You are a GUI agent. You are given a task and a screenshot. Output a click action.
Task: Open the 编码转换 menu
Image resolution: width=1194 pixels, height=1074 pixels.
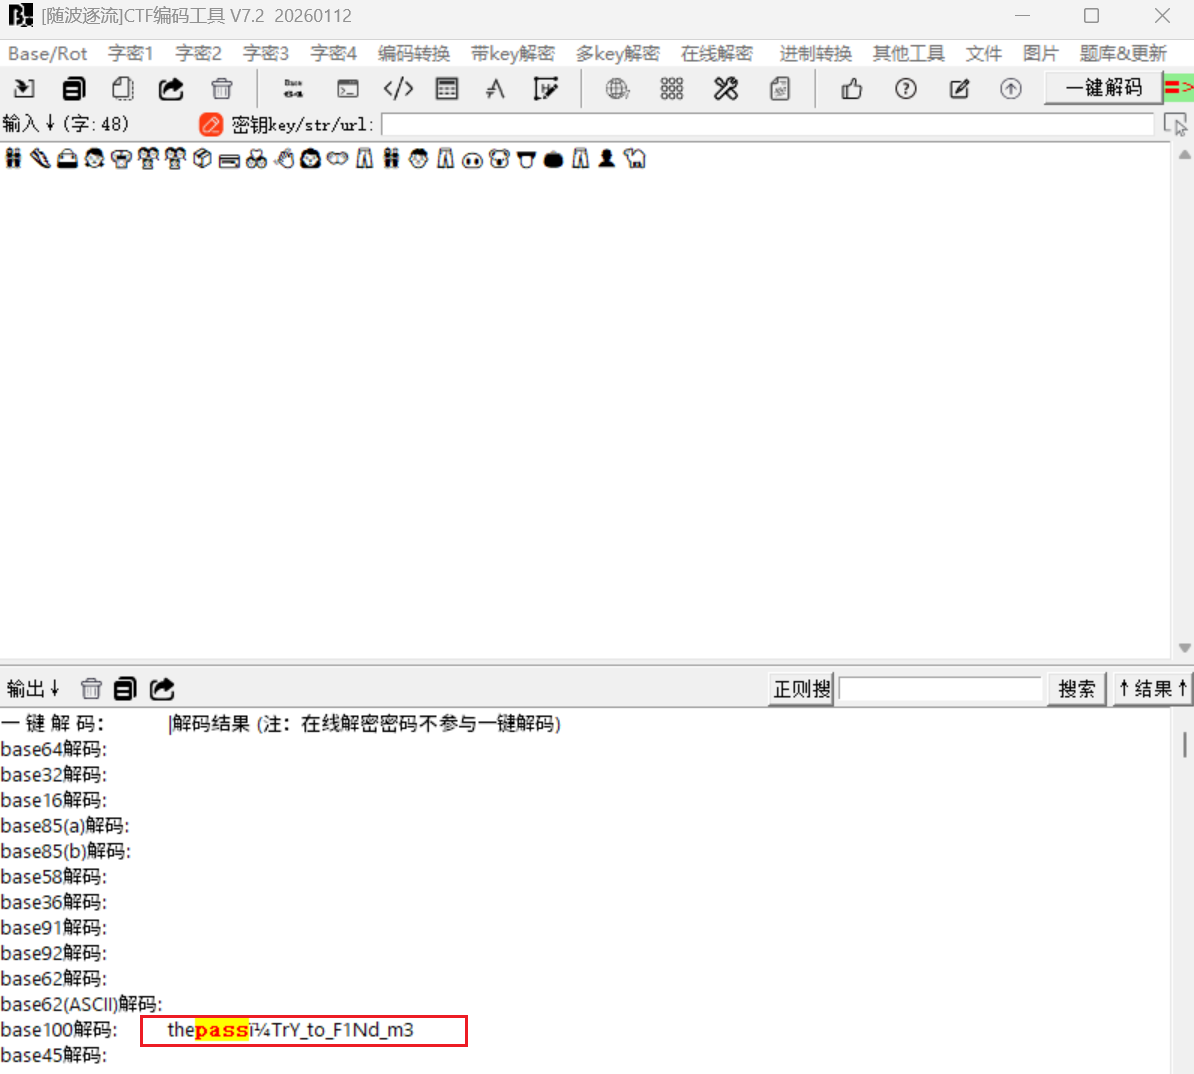coord(413,54)
